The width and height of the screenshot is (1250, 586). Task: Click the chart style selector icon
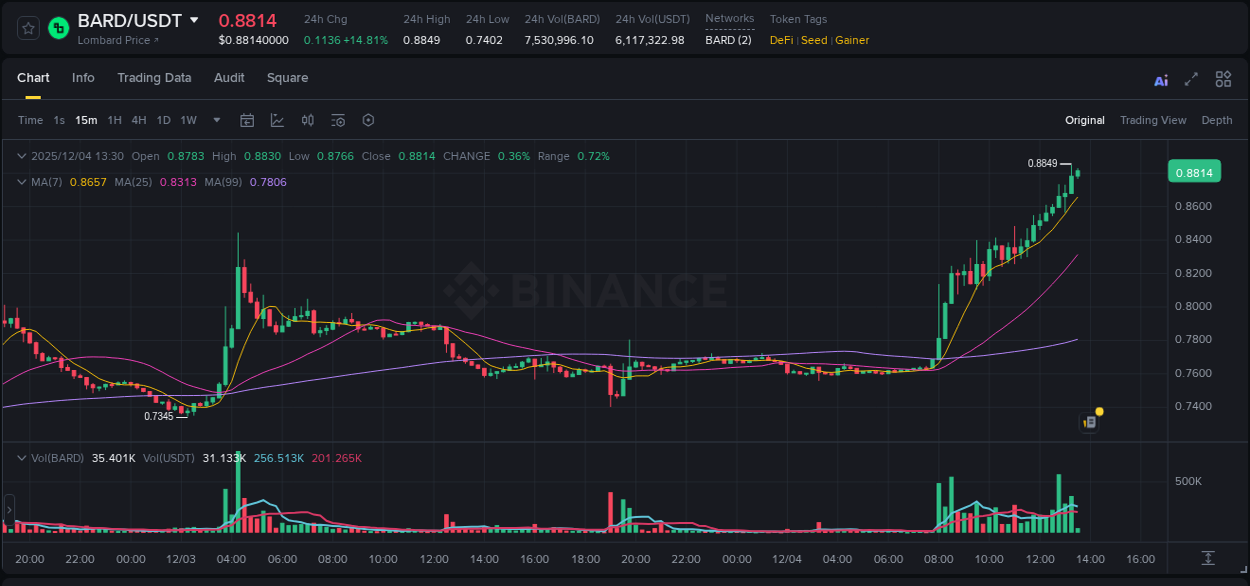point(277,120)
